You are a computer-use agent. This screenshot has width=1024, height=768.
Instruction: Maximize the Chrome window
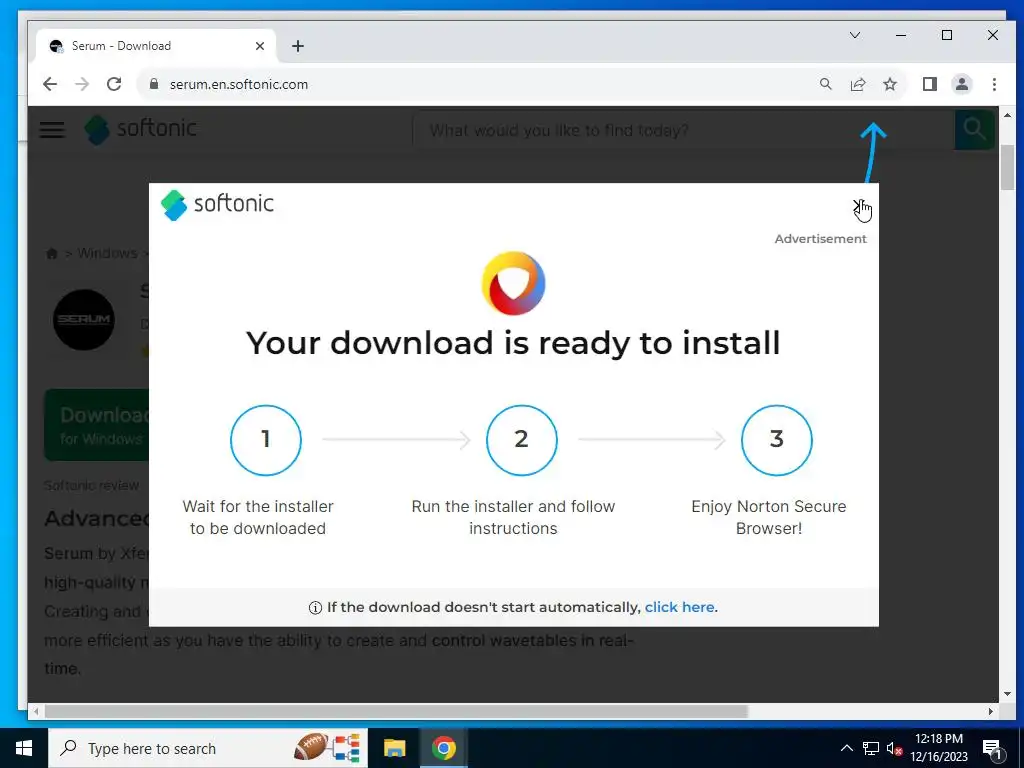[947, 35]
